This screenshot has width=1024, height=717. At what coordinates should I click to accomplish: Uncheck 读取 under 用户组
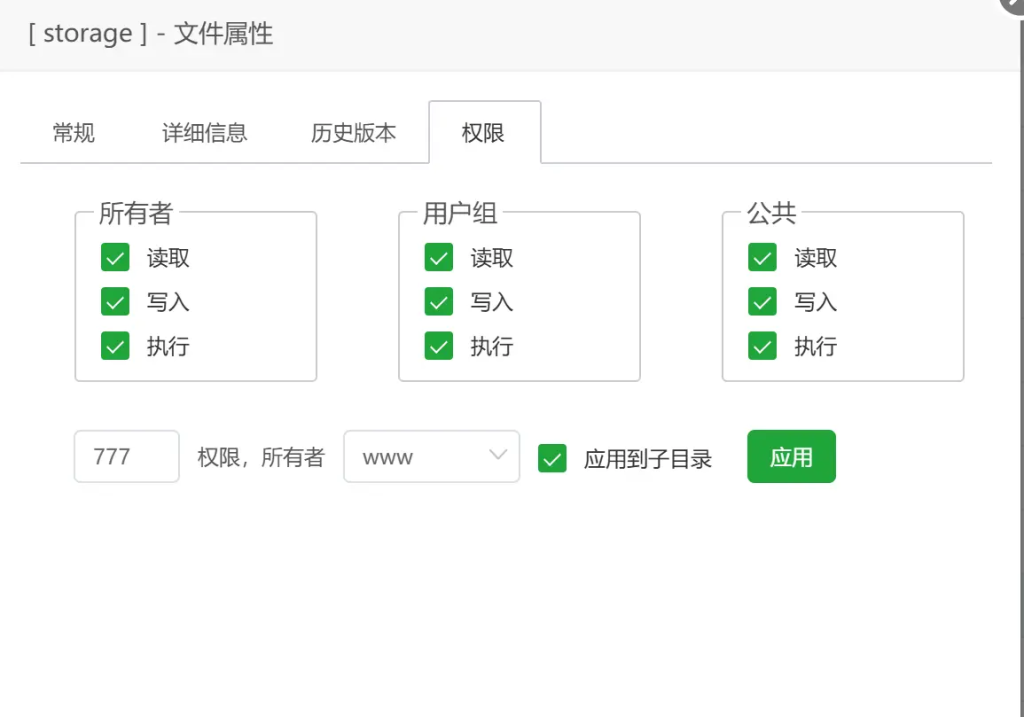click(x=439, y=258)
